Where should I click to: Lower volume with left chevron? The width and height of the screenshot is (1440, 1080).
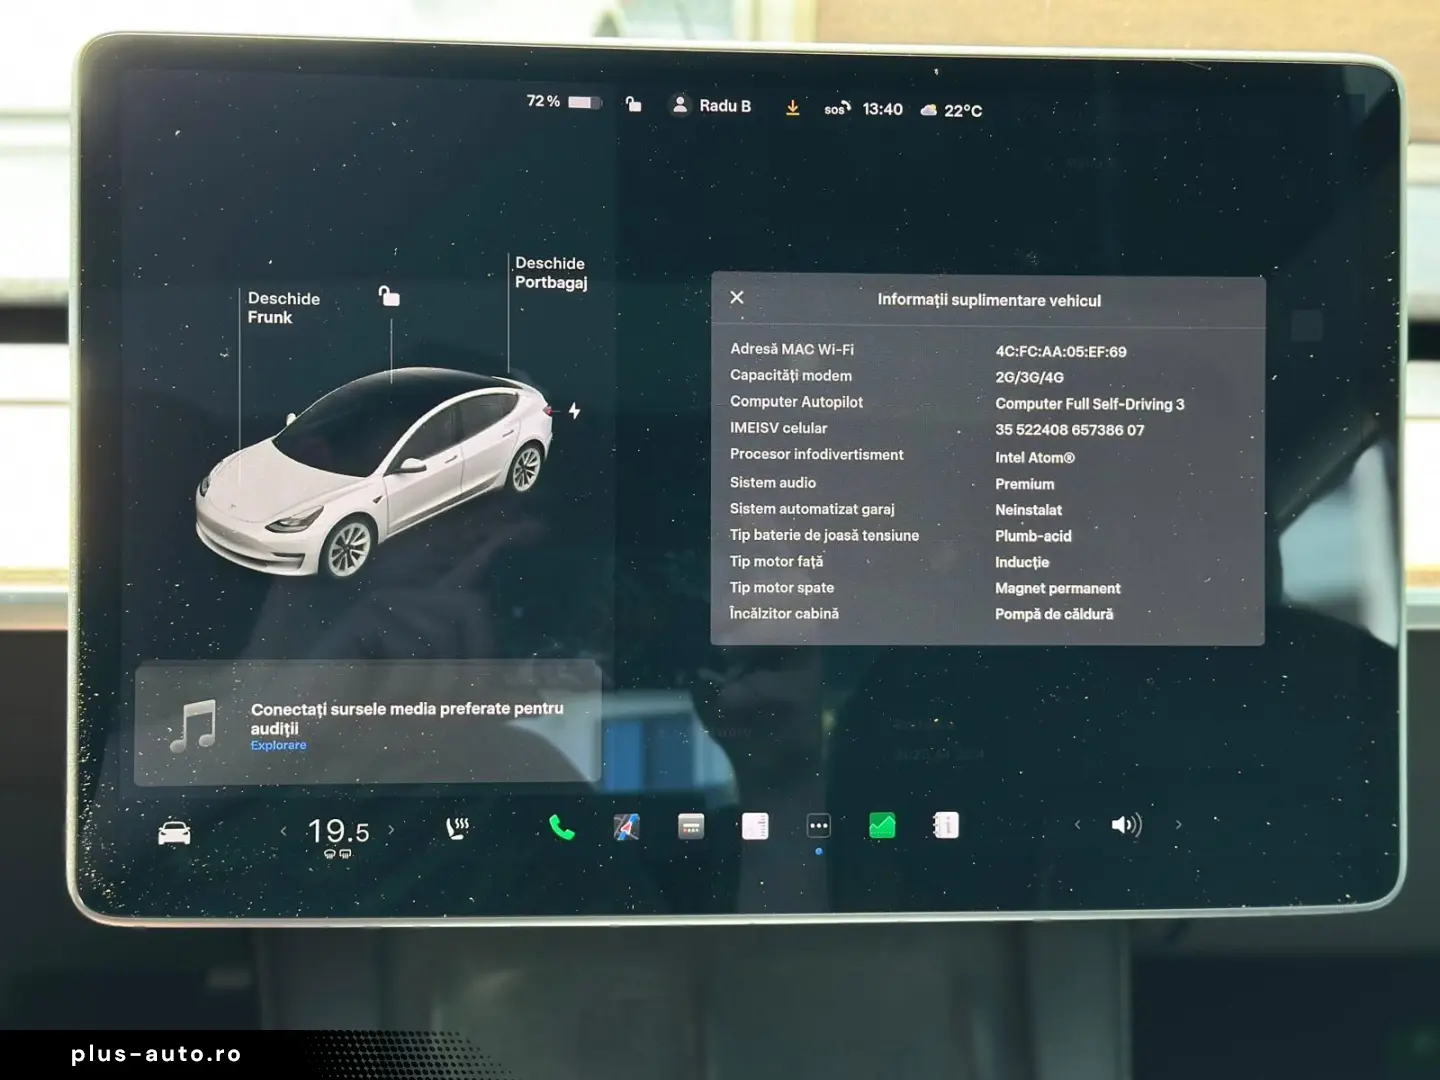[x=1077, y=825]
